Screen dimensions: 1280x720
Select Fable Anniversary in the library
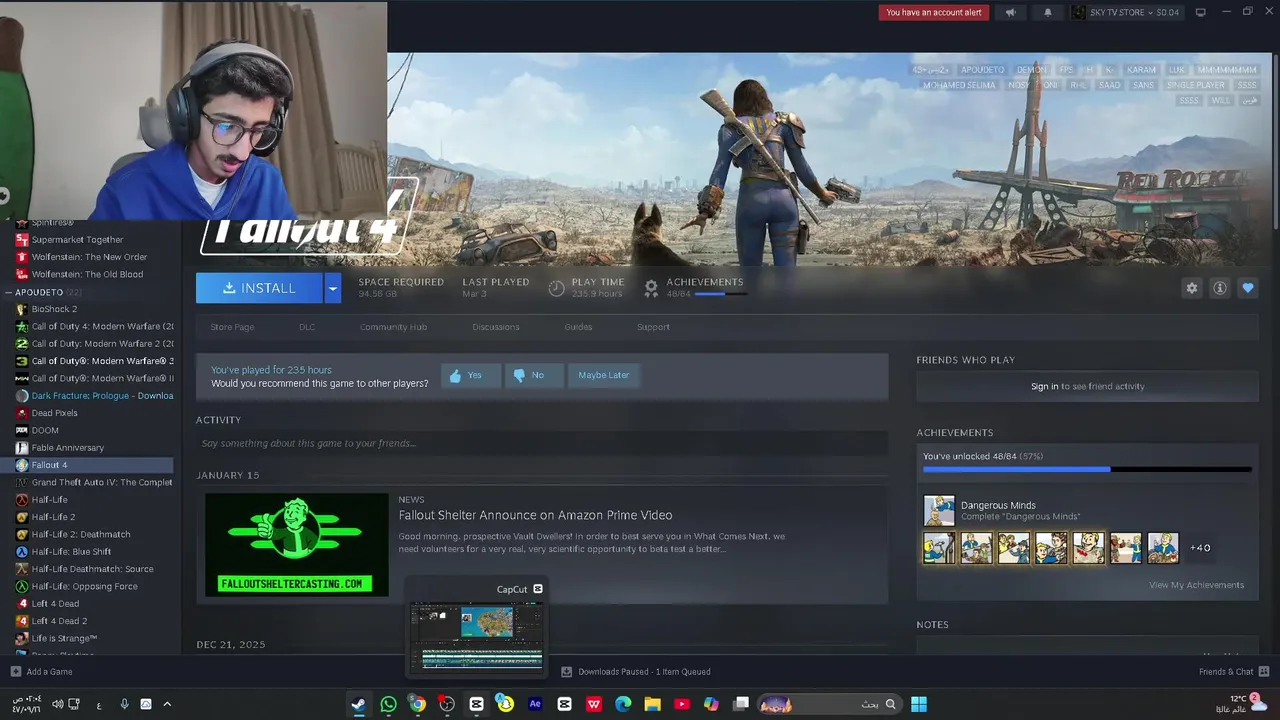[67, 448]
